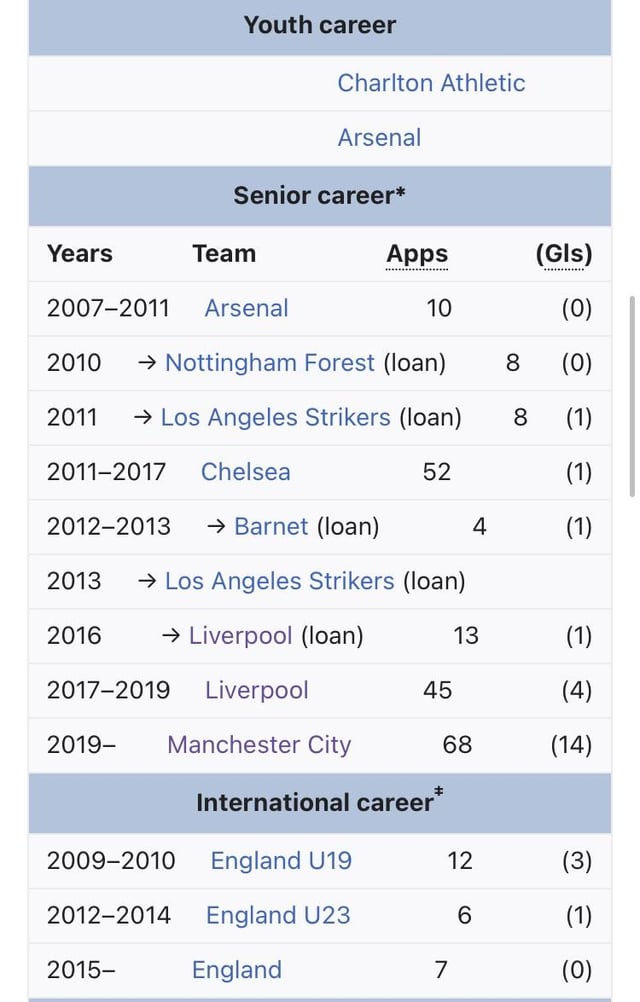Click the Arsenal senior career link
The width and height of the screenshot is (640, 1002).
pos(246,308)
